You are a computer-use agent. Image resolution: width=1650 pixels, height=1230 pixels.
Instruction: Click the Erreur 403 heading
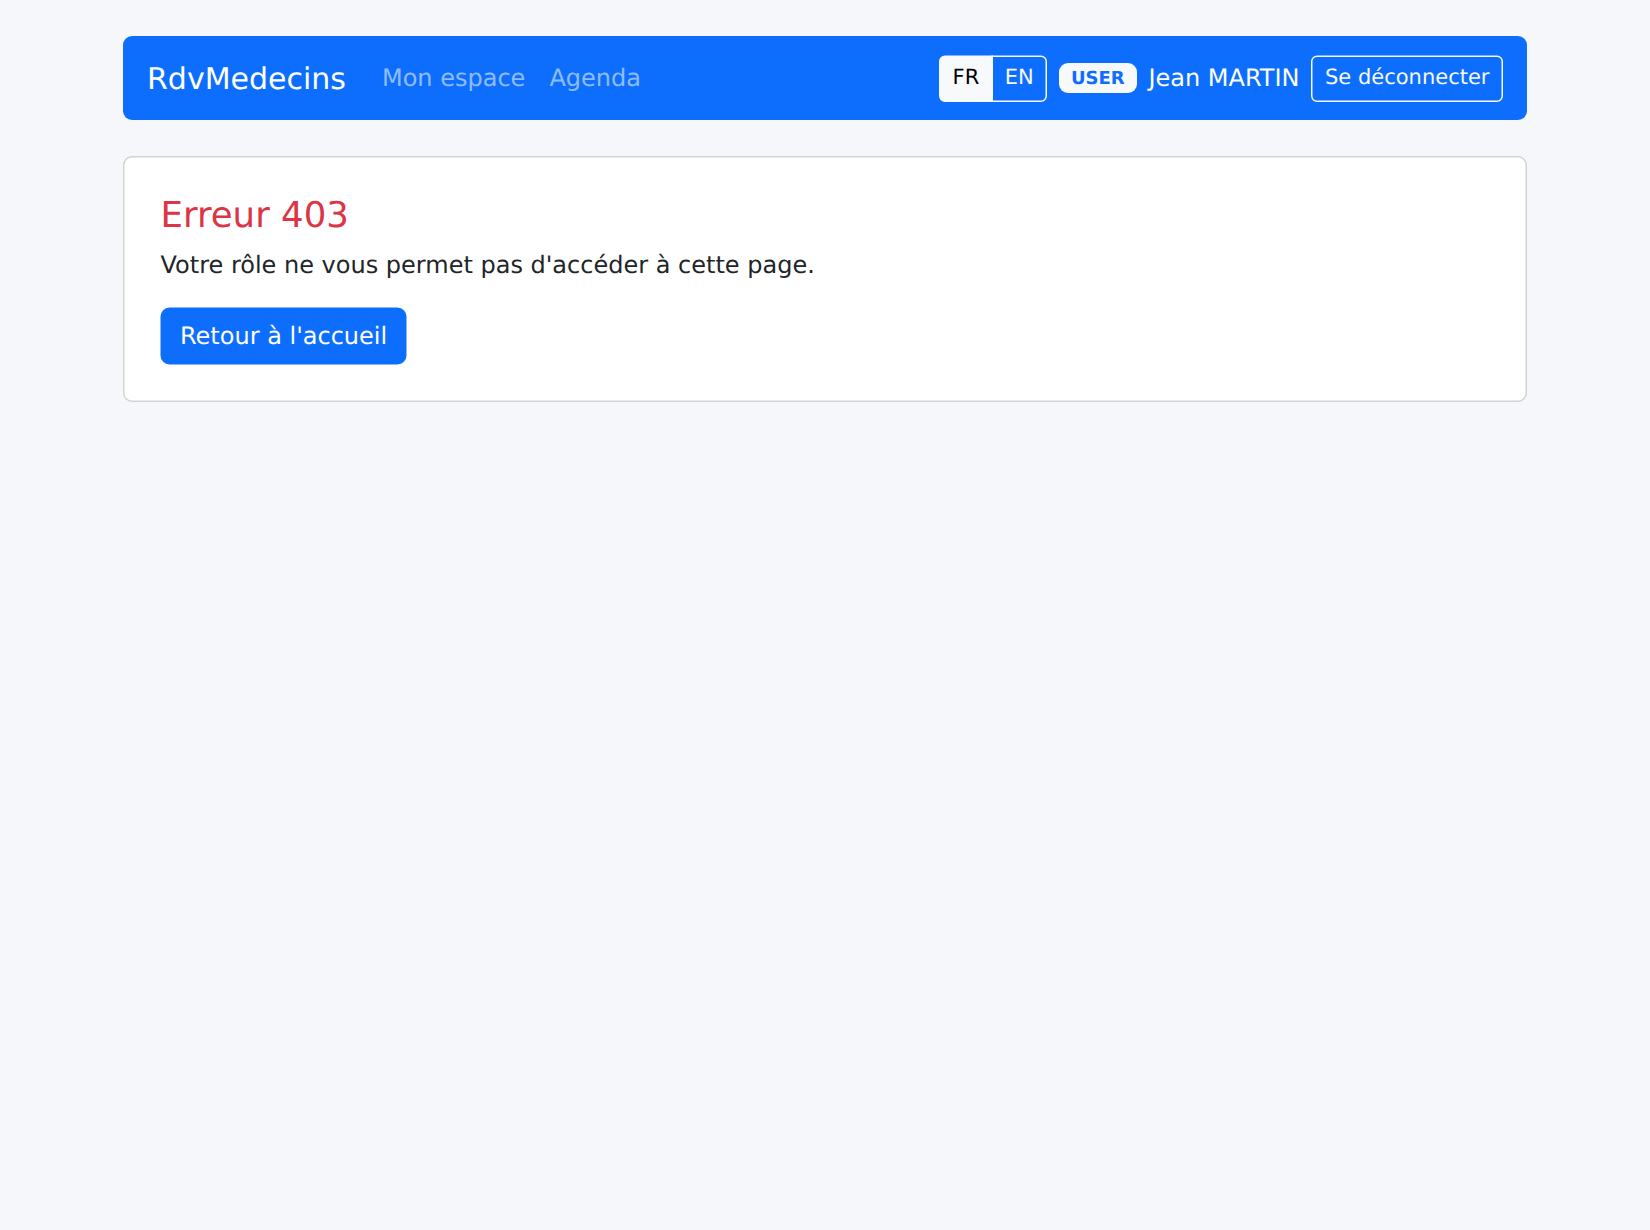[254, 215]
